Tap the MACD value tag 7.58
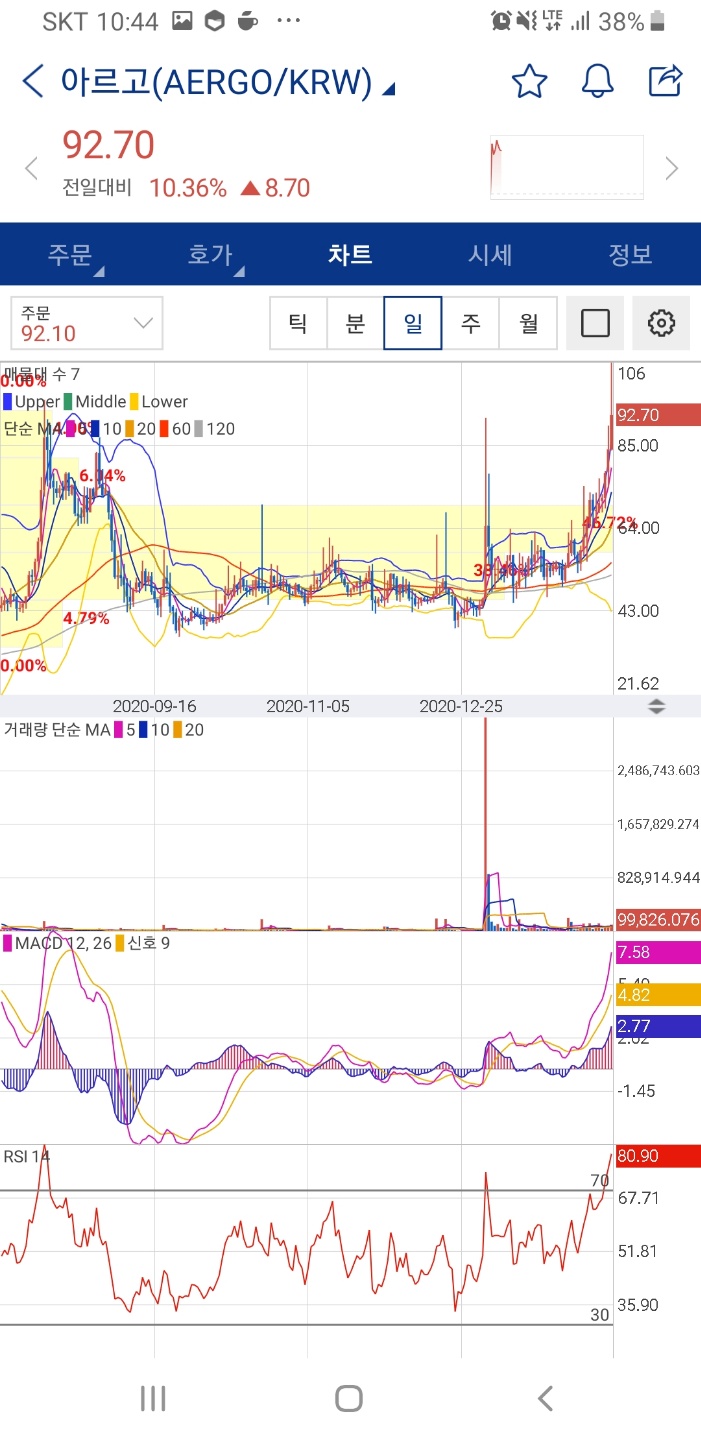The image size is (701, 1440). [657, 952]
